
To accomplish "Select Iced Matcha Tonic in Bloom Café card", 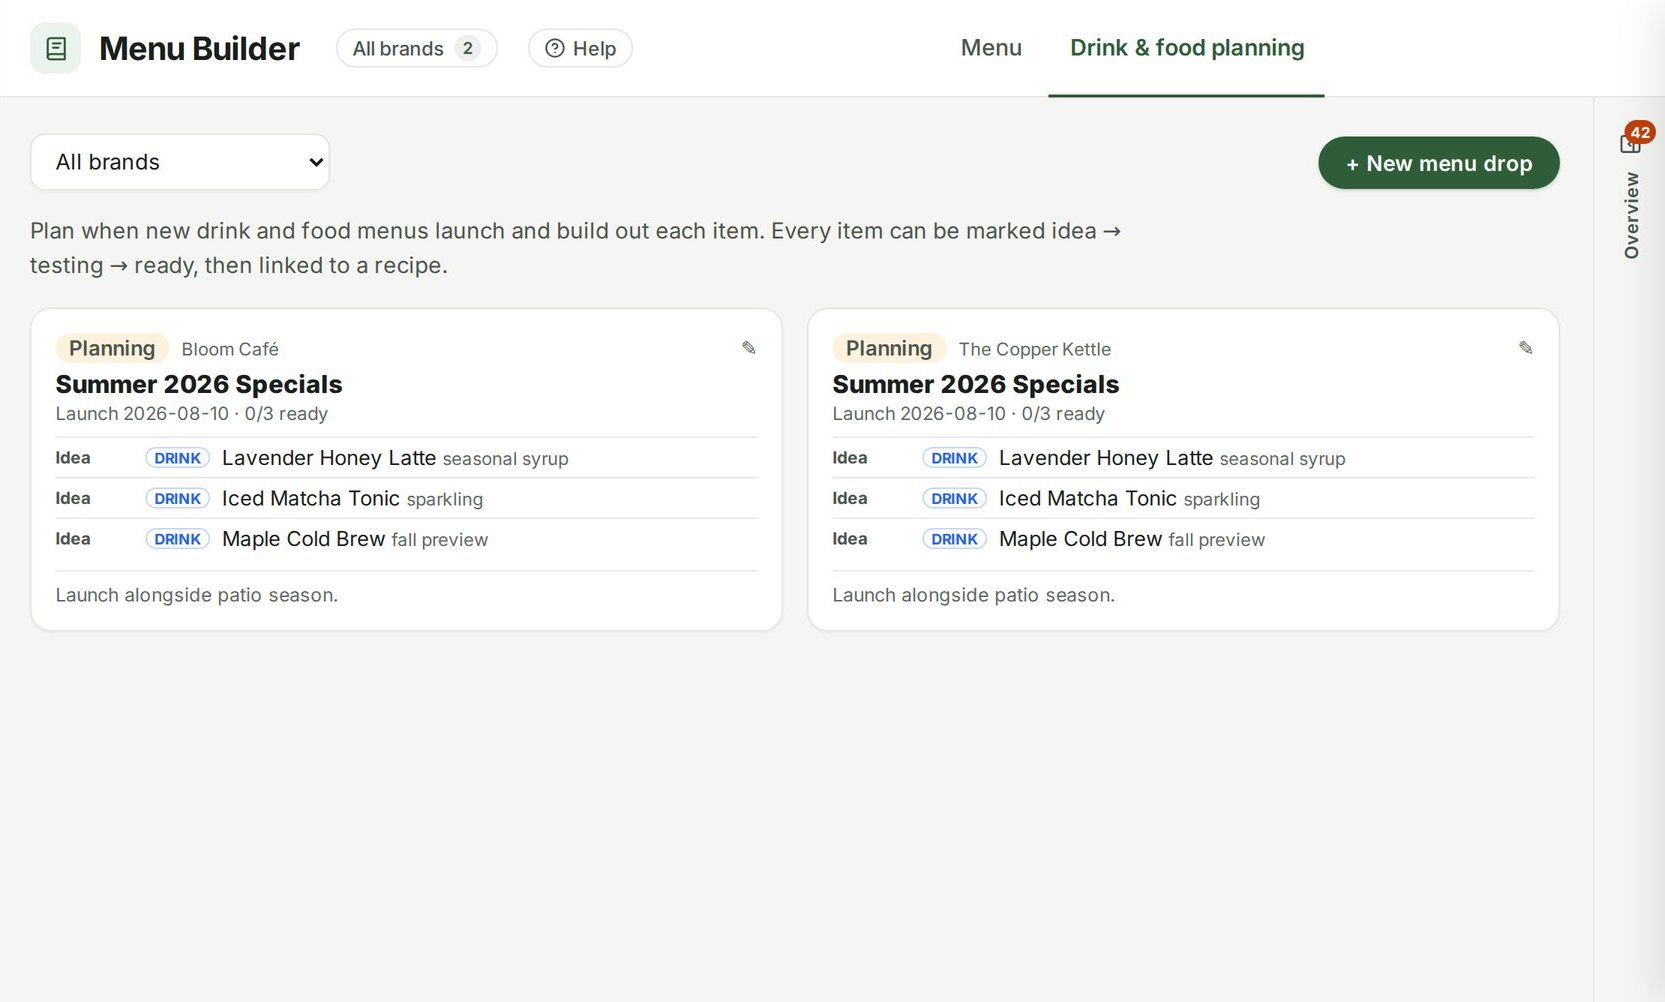I will point(311,498).
